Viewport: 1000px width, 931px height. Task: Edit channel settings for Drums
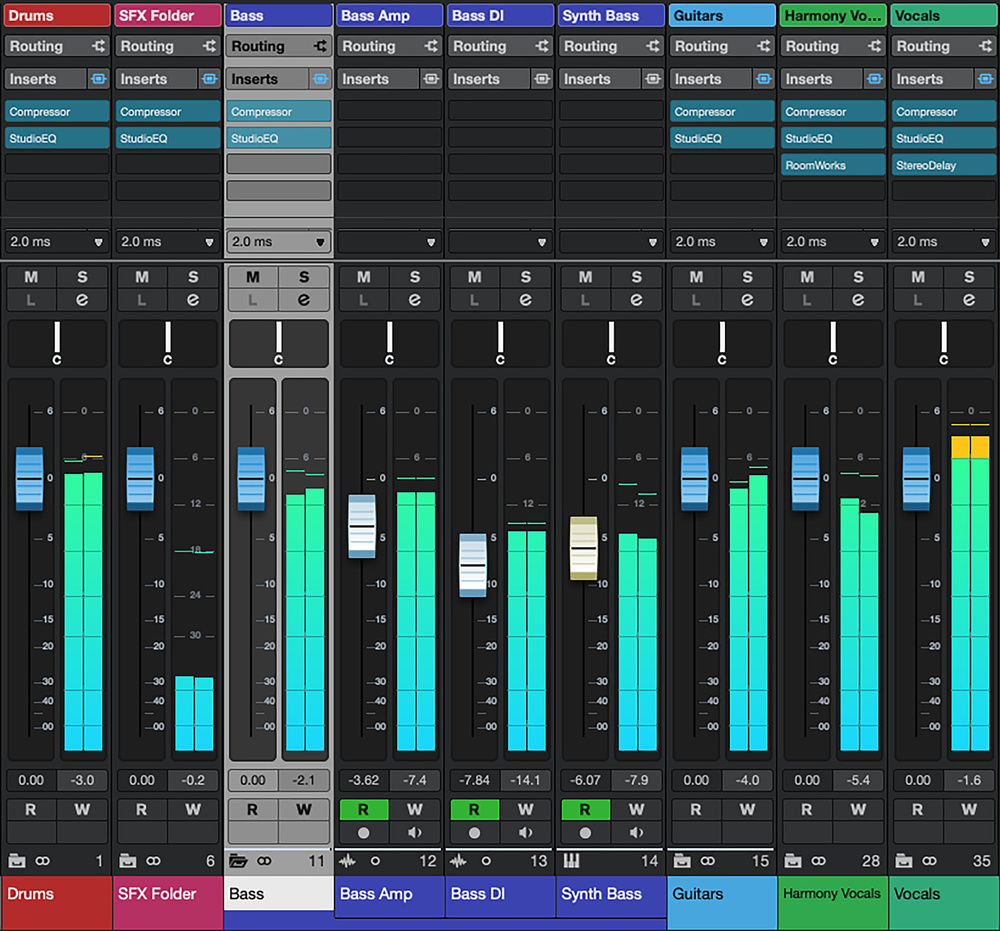82,300
